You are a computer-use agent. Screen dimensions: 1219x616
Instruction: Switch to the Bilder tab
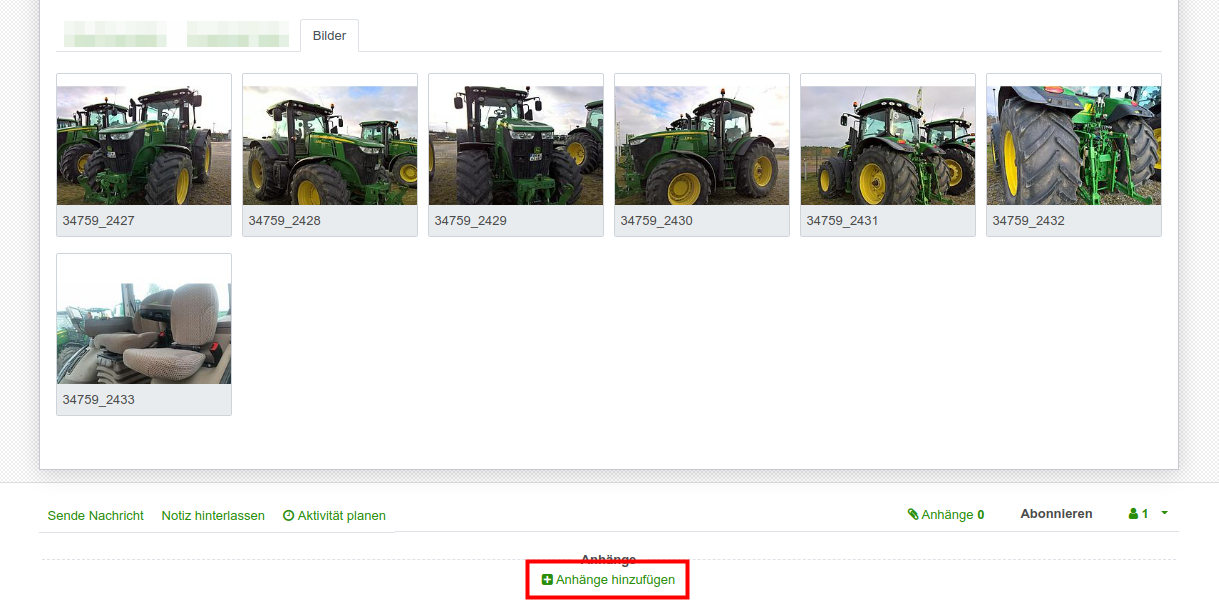point(329,36)
